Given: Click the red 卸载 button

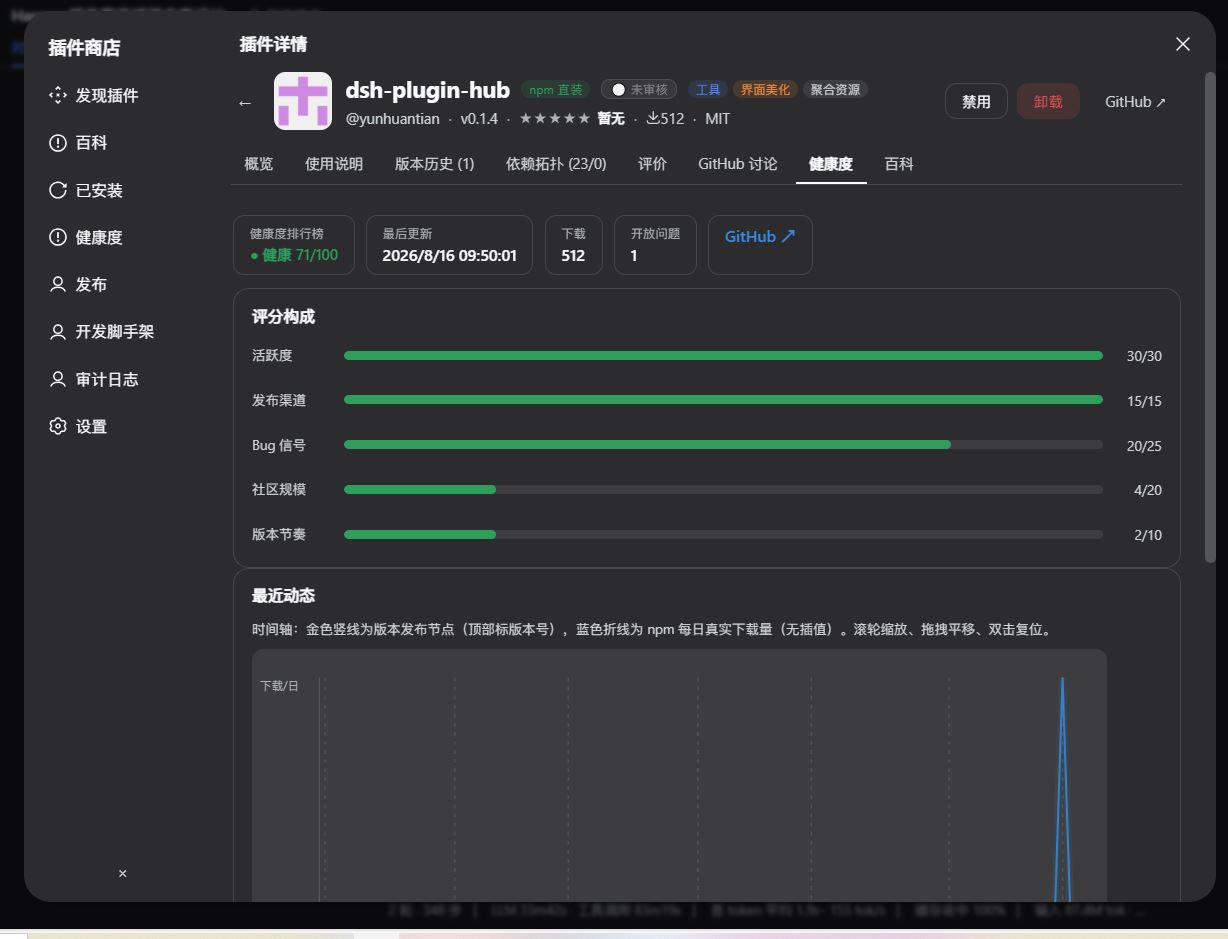Looking at the screenshot, I should coord(1048,102).
